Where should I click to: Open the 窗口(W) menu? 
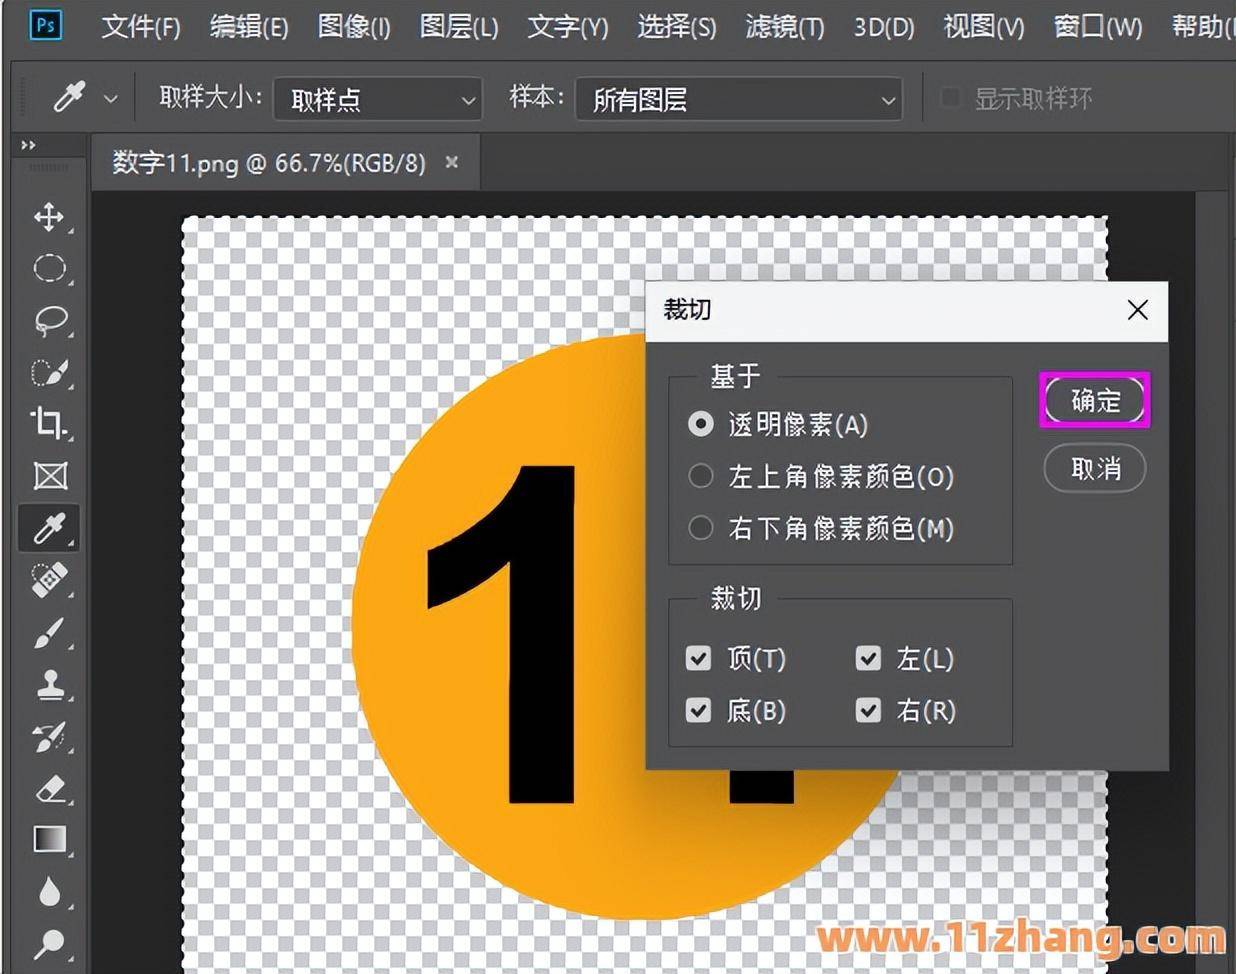coord(1098,26)
